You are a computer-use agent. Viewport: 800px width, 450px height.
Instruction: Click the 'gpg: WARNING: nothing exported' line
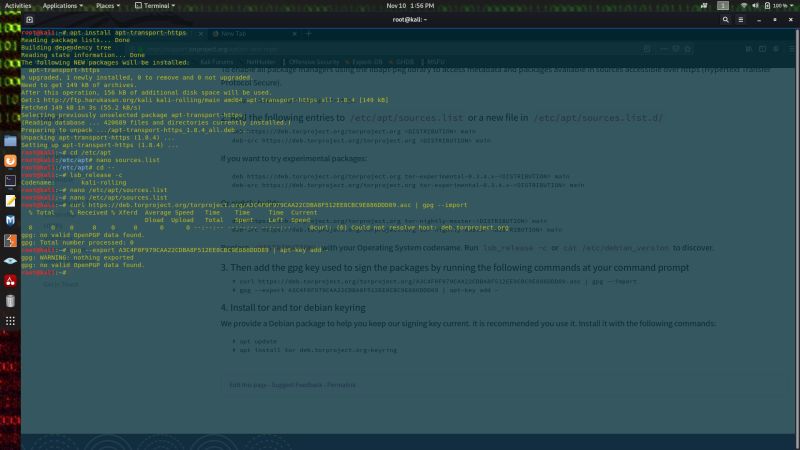(77, 258)
